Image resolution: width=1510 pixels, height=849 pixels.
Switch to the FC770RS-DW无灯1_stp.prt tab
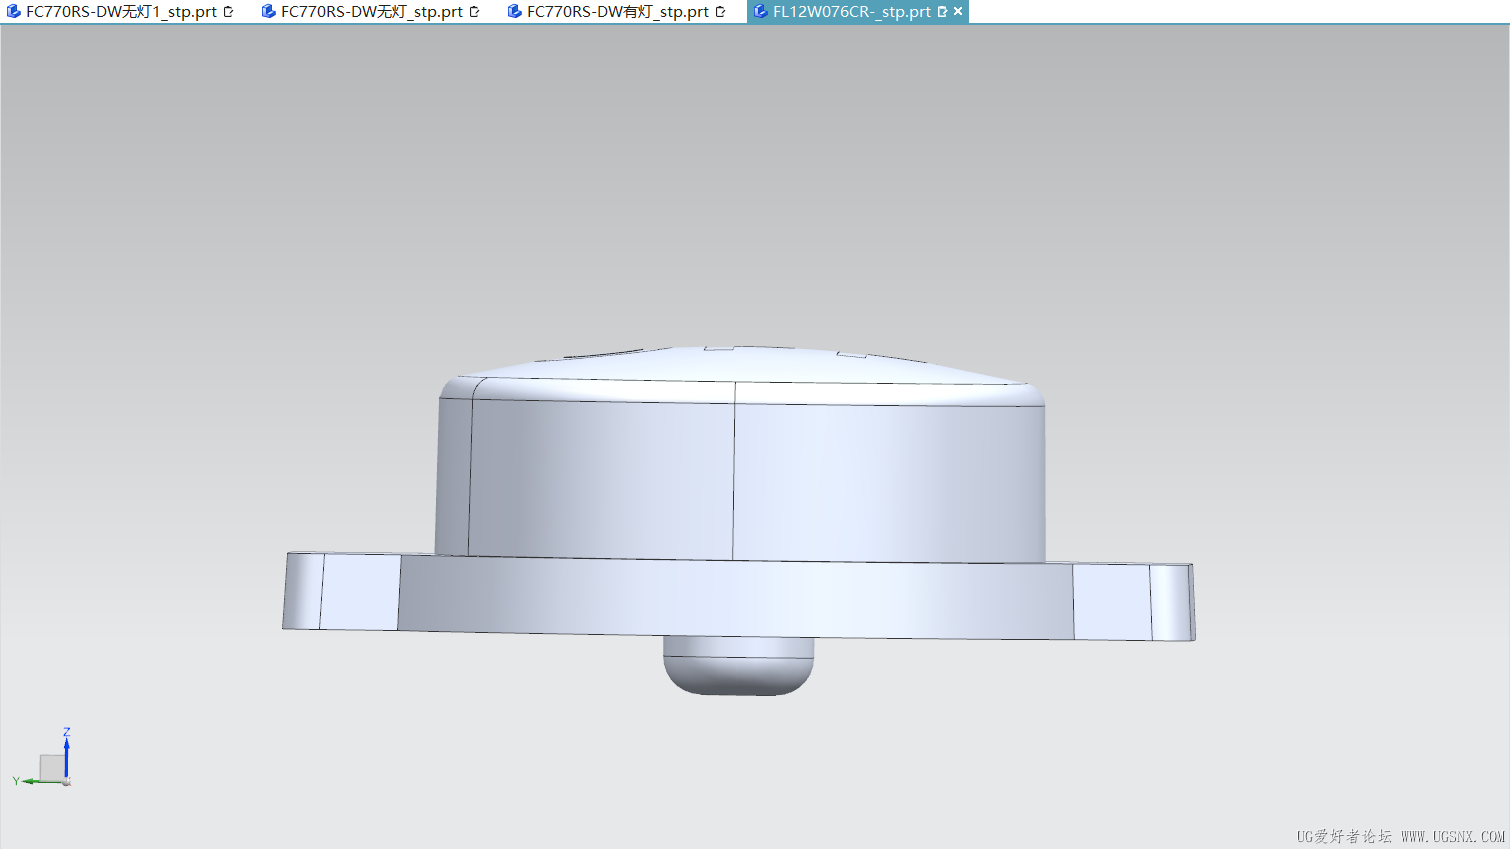[x=121, y=12]
